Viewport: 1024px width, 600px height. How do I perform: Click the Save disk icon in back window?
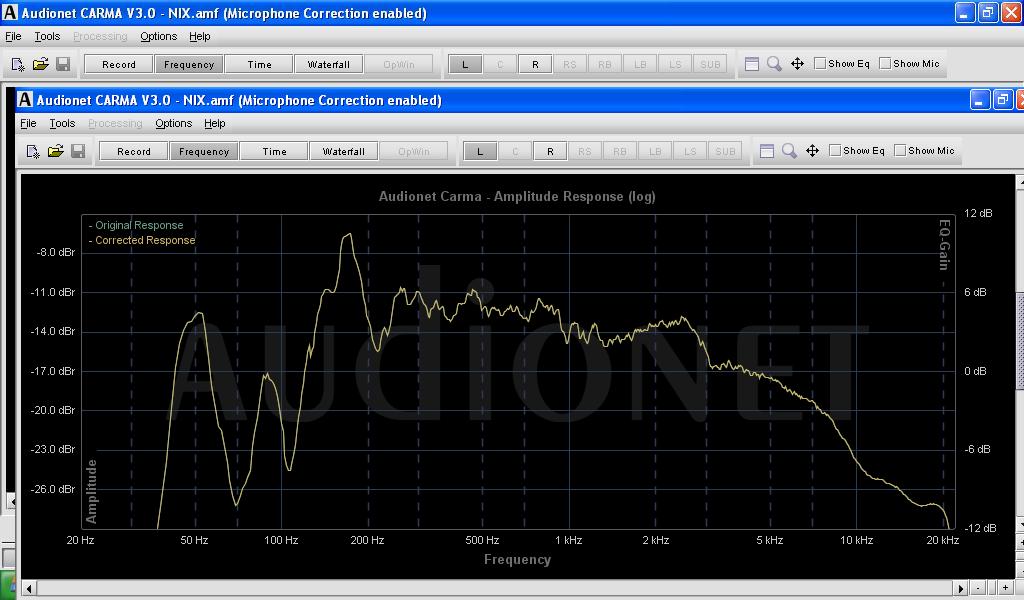click(63, 64)
